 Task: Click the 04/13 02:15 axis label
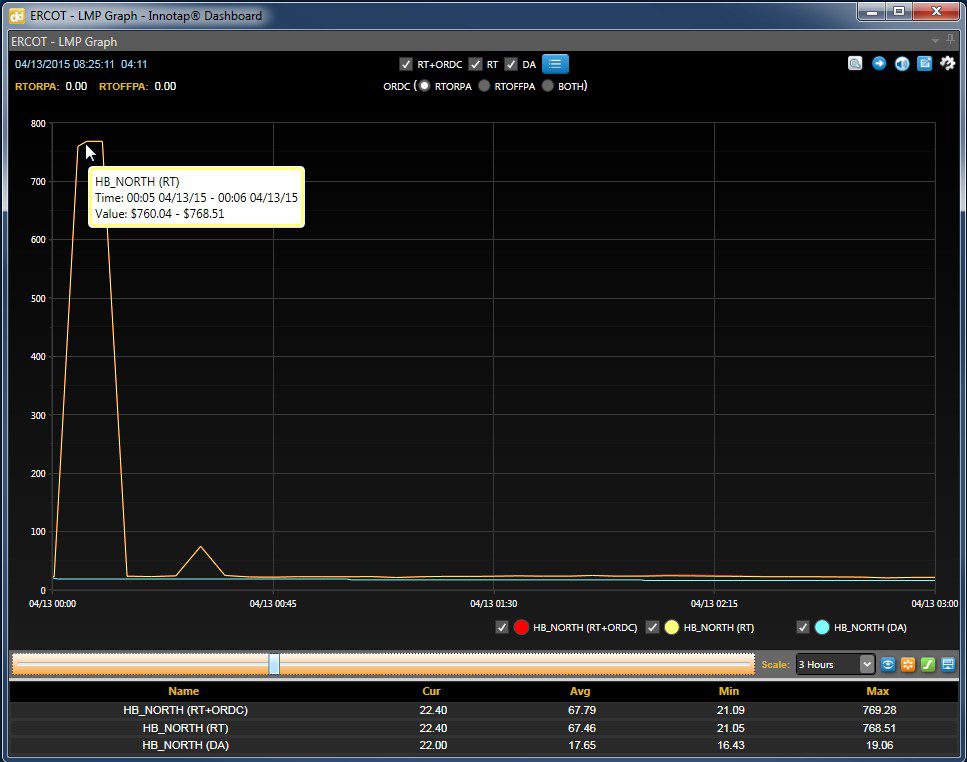pyautogui.click(x=714, y=604)
